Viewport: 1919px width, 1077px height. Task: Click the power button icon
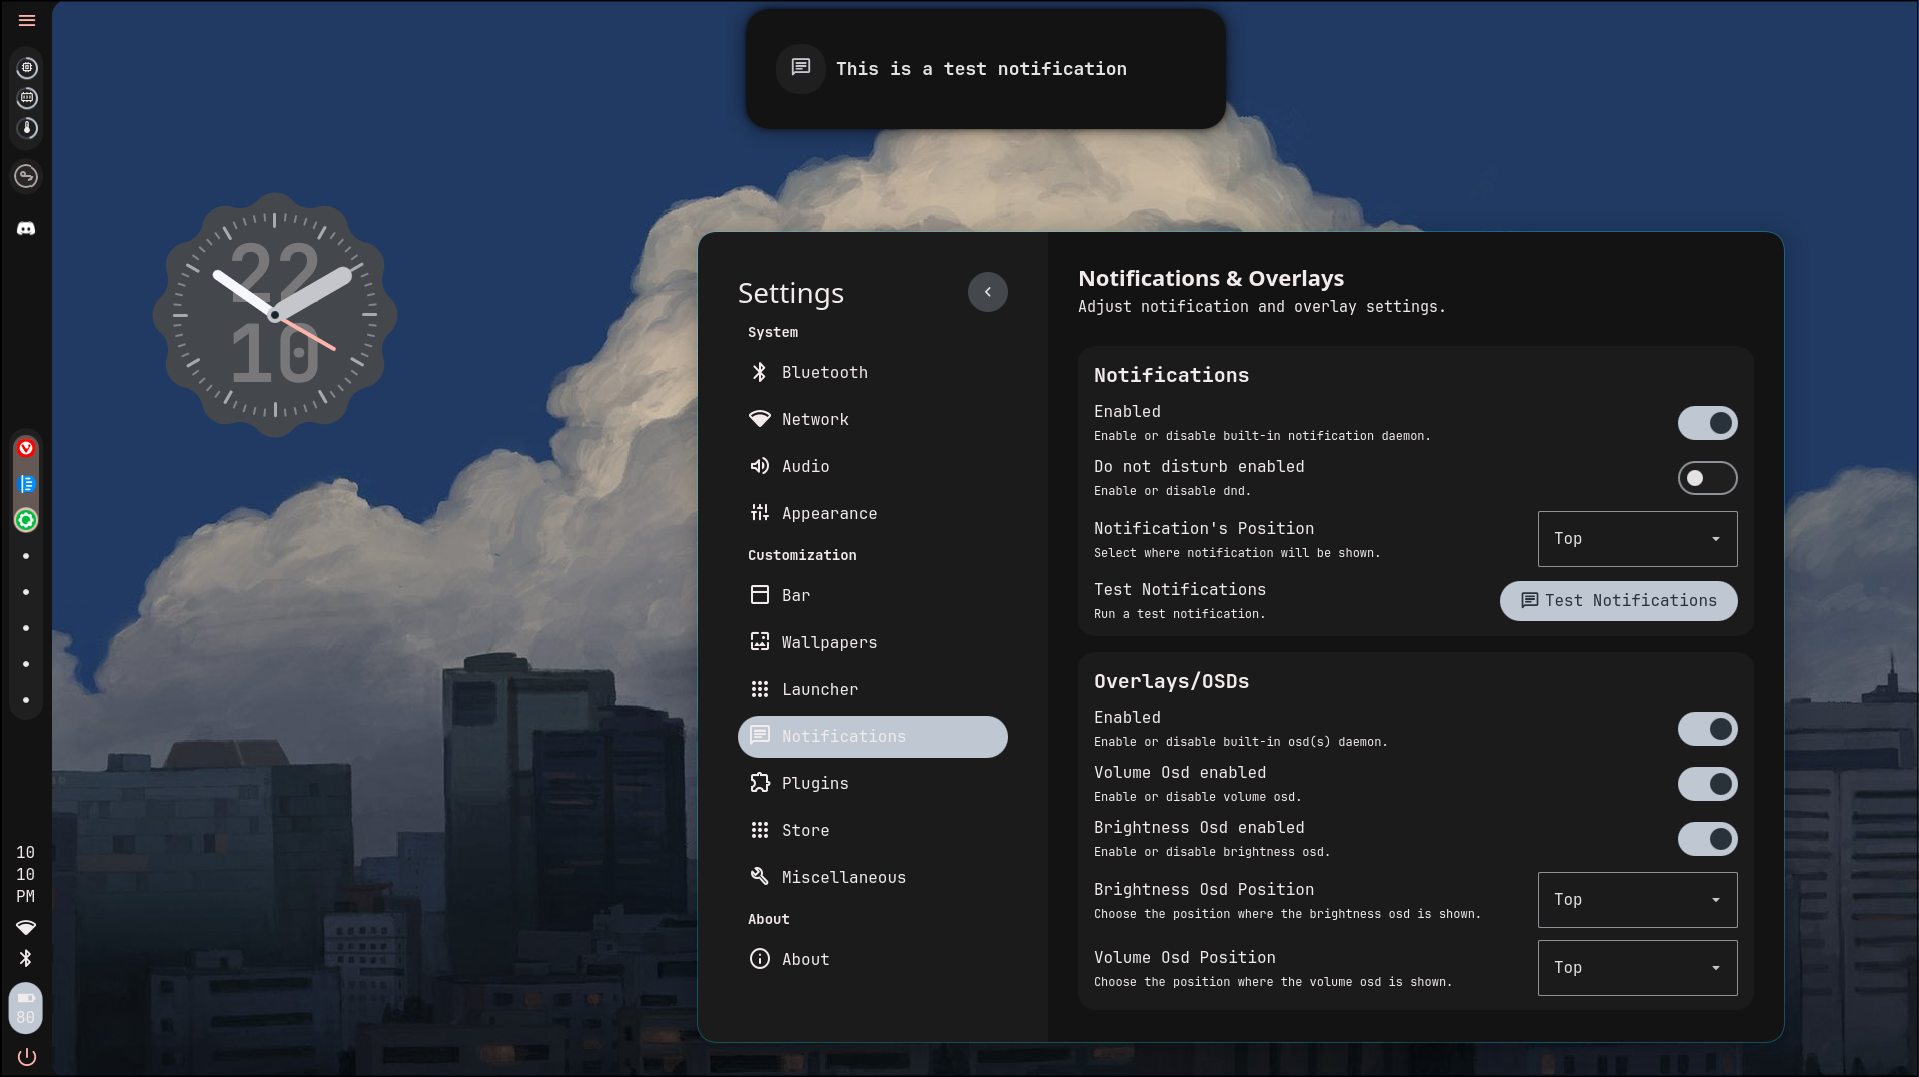(x=26, y=1057)
